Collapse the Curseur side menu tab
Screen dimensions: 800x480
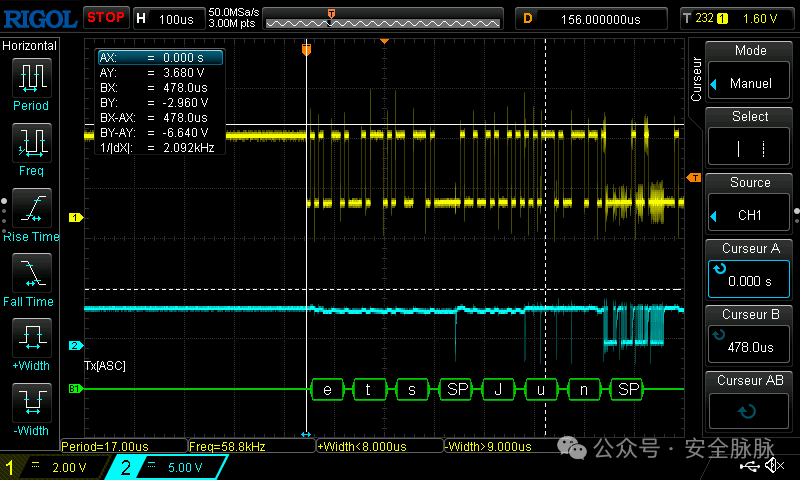click(696, 80)
